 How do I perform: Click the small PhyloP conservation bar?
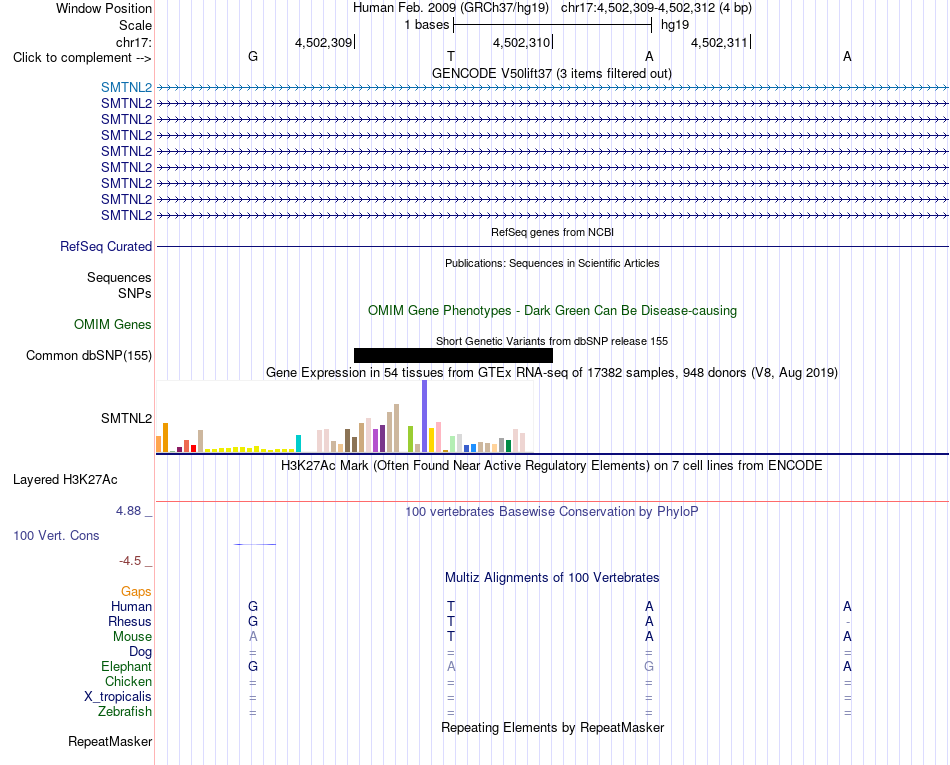pos(255,545)
